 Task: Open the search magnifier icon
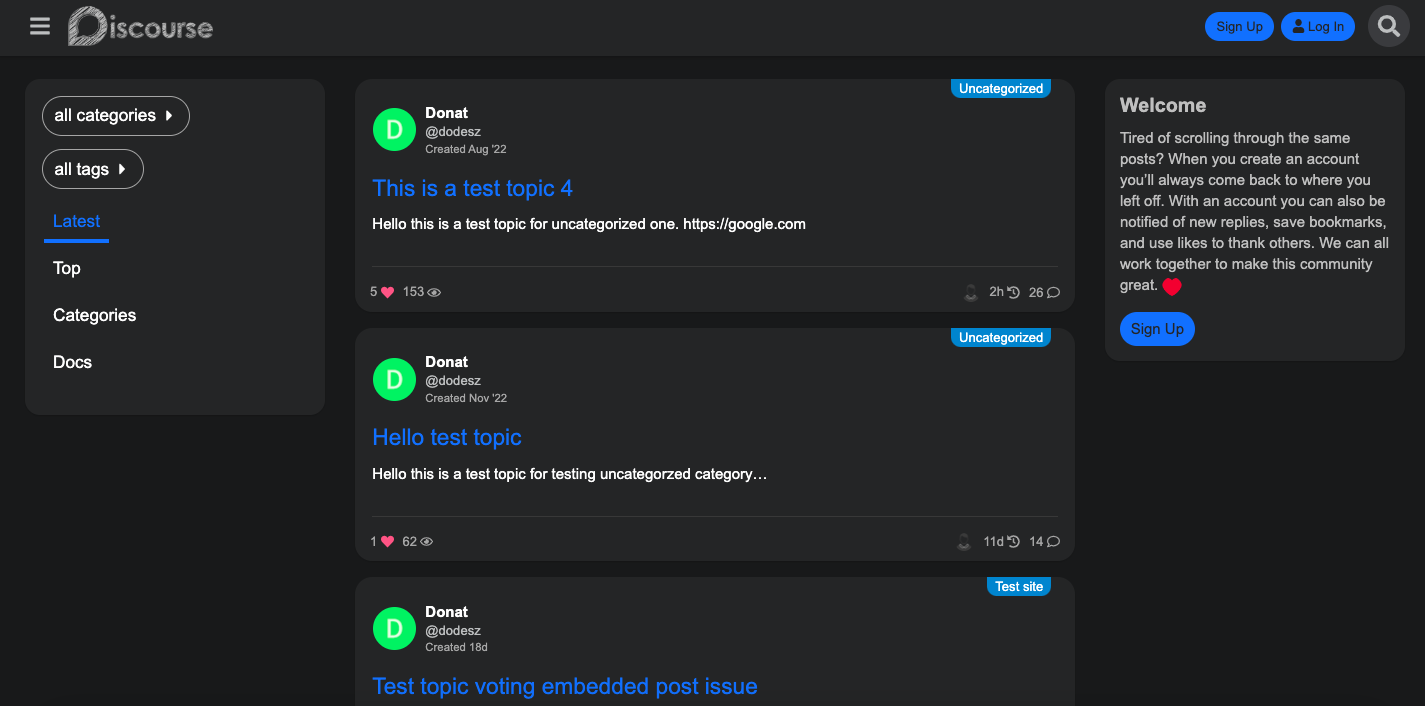(x=1388, y=27)
